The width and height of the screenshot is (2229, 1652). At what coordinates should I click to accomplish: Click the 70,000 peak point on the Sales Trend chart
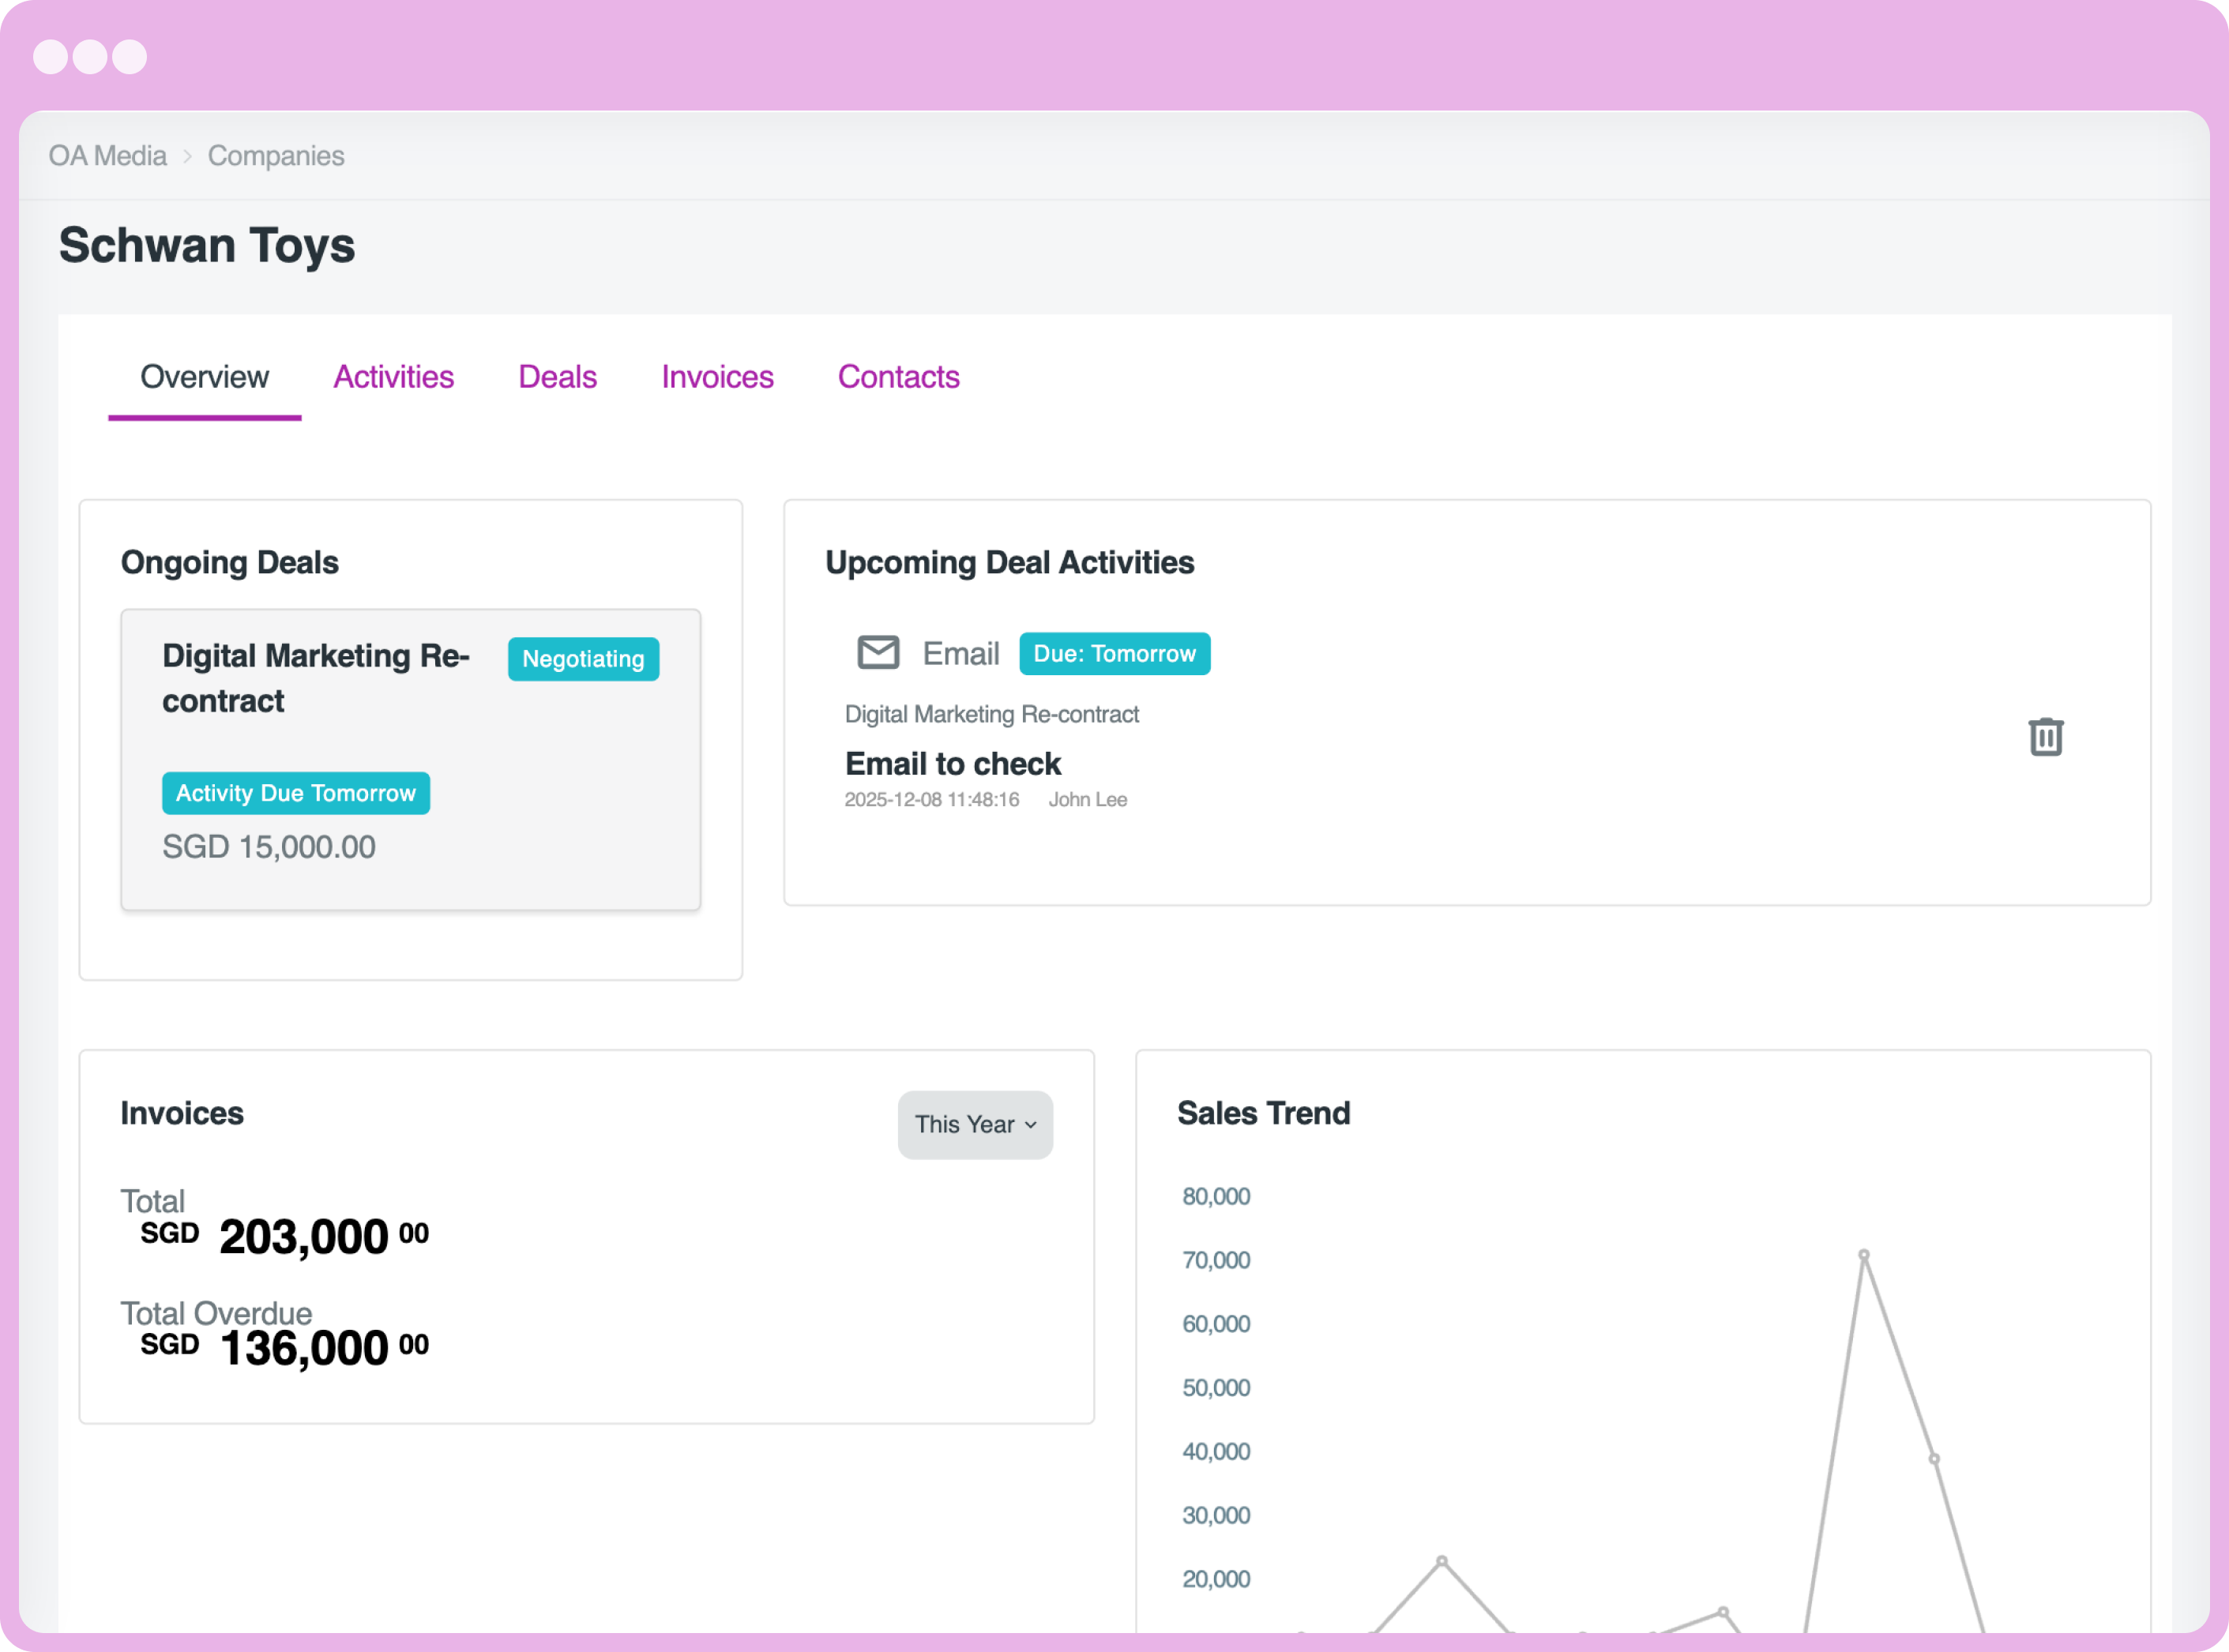(x=1864, y=1253)
